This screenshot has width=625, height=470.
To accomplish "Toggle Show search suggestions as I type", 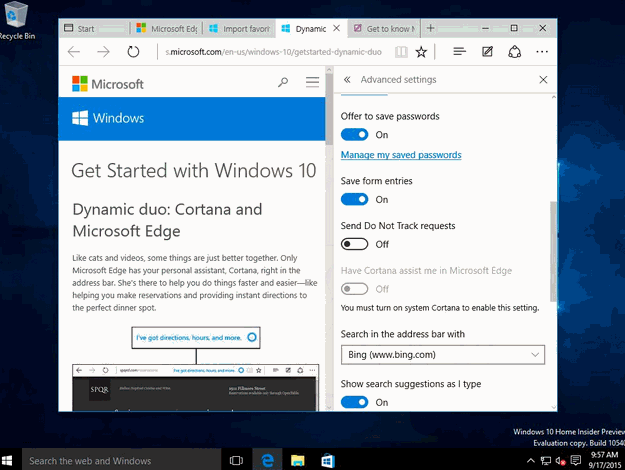I will pyautogui.click(x=354, y=402).
